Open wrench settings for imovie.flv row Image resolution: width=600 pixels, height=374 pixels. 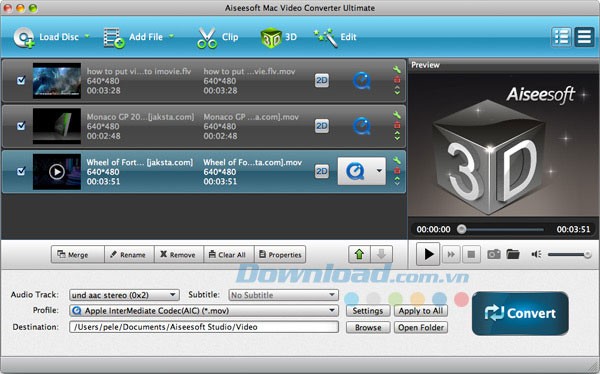point(397,70)
